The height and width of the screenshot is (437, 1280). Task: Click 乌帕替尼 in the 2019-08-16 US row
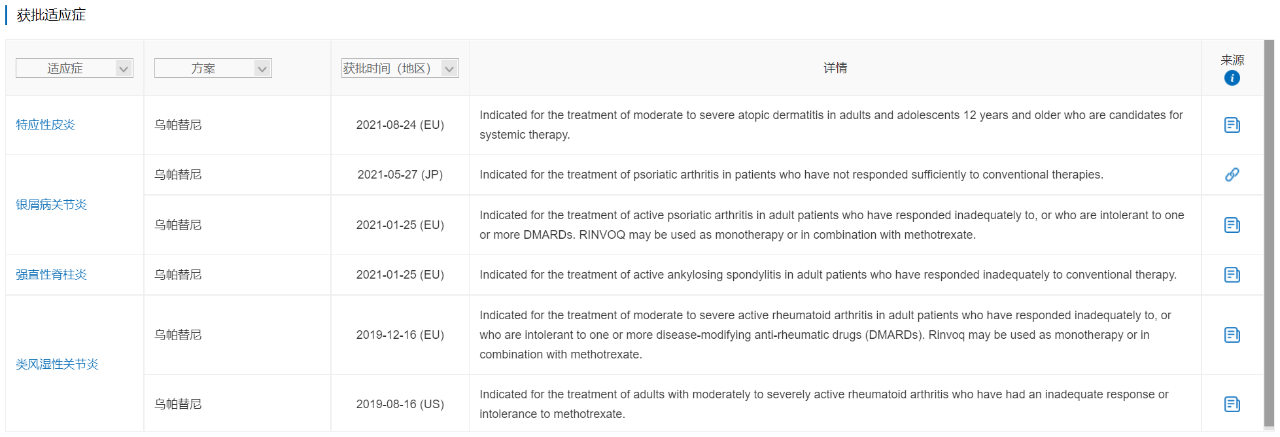click(x=178, y=404)
